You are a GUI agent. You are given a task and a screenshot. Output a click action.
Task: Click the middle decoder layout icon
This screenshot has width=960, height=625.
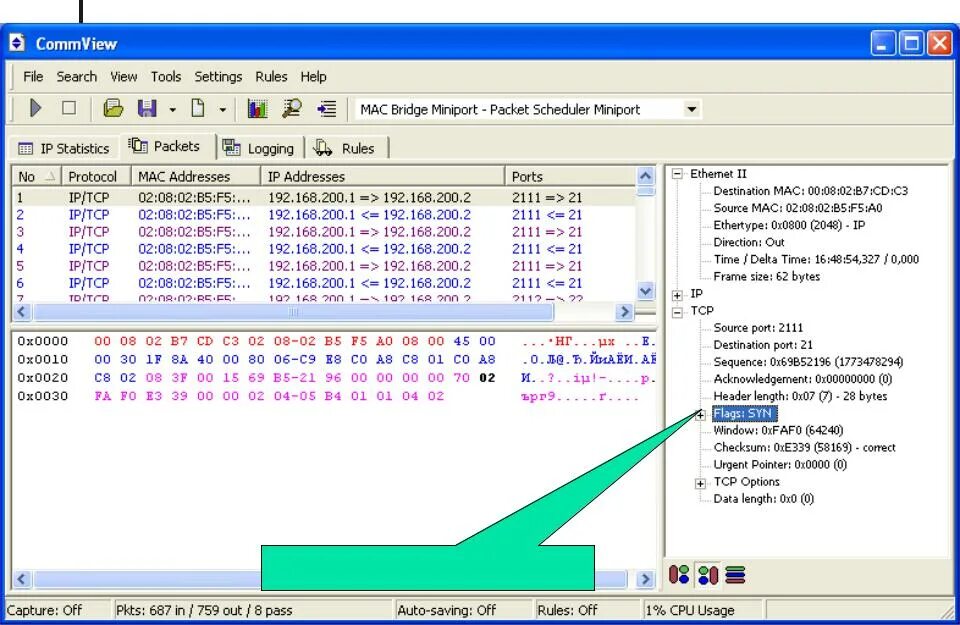(708, 575)
